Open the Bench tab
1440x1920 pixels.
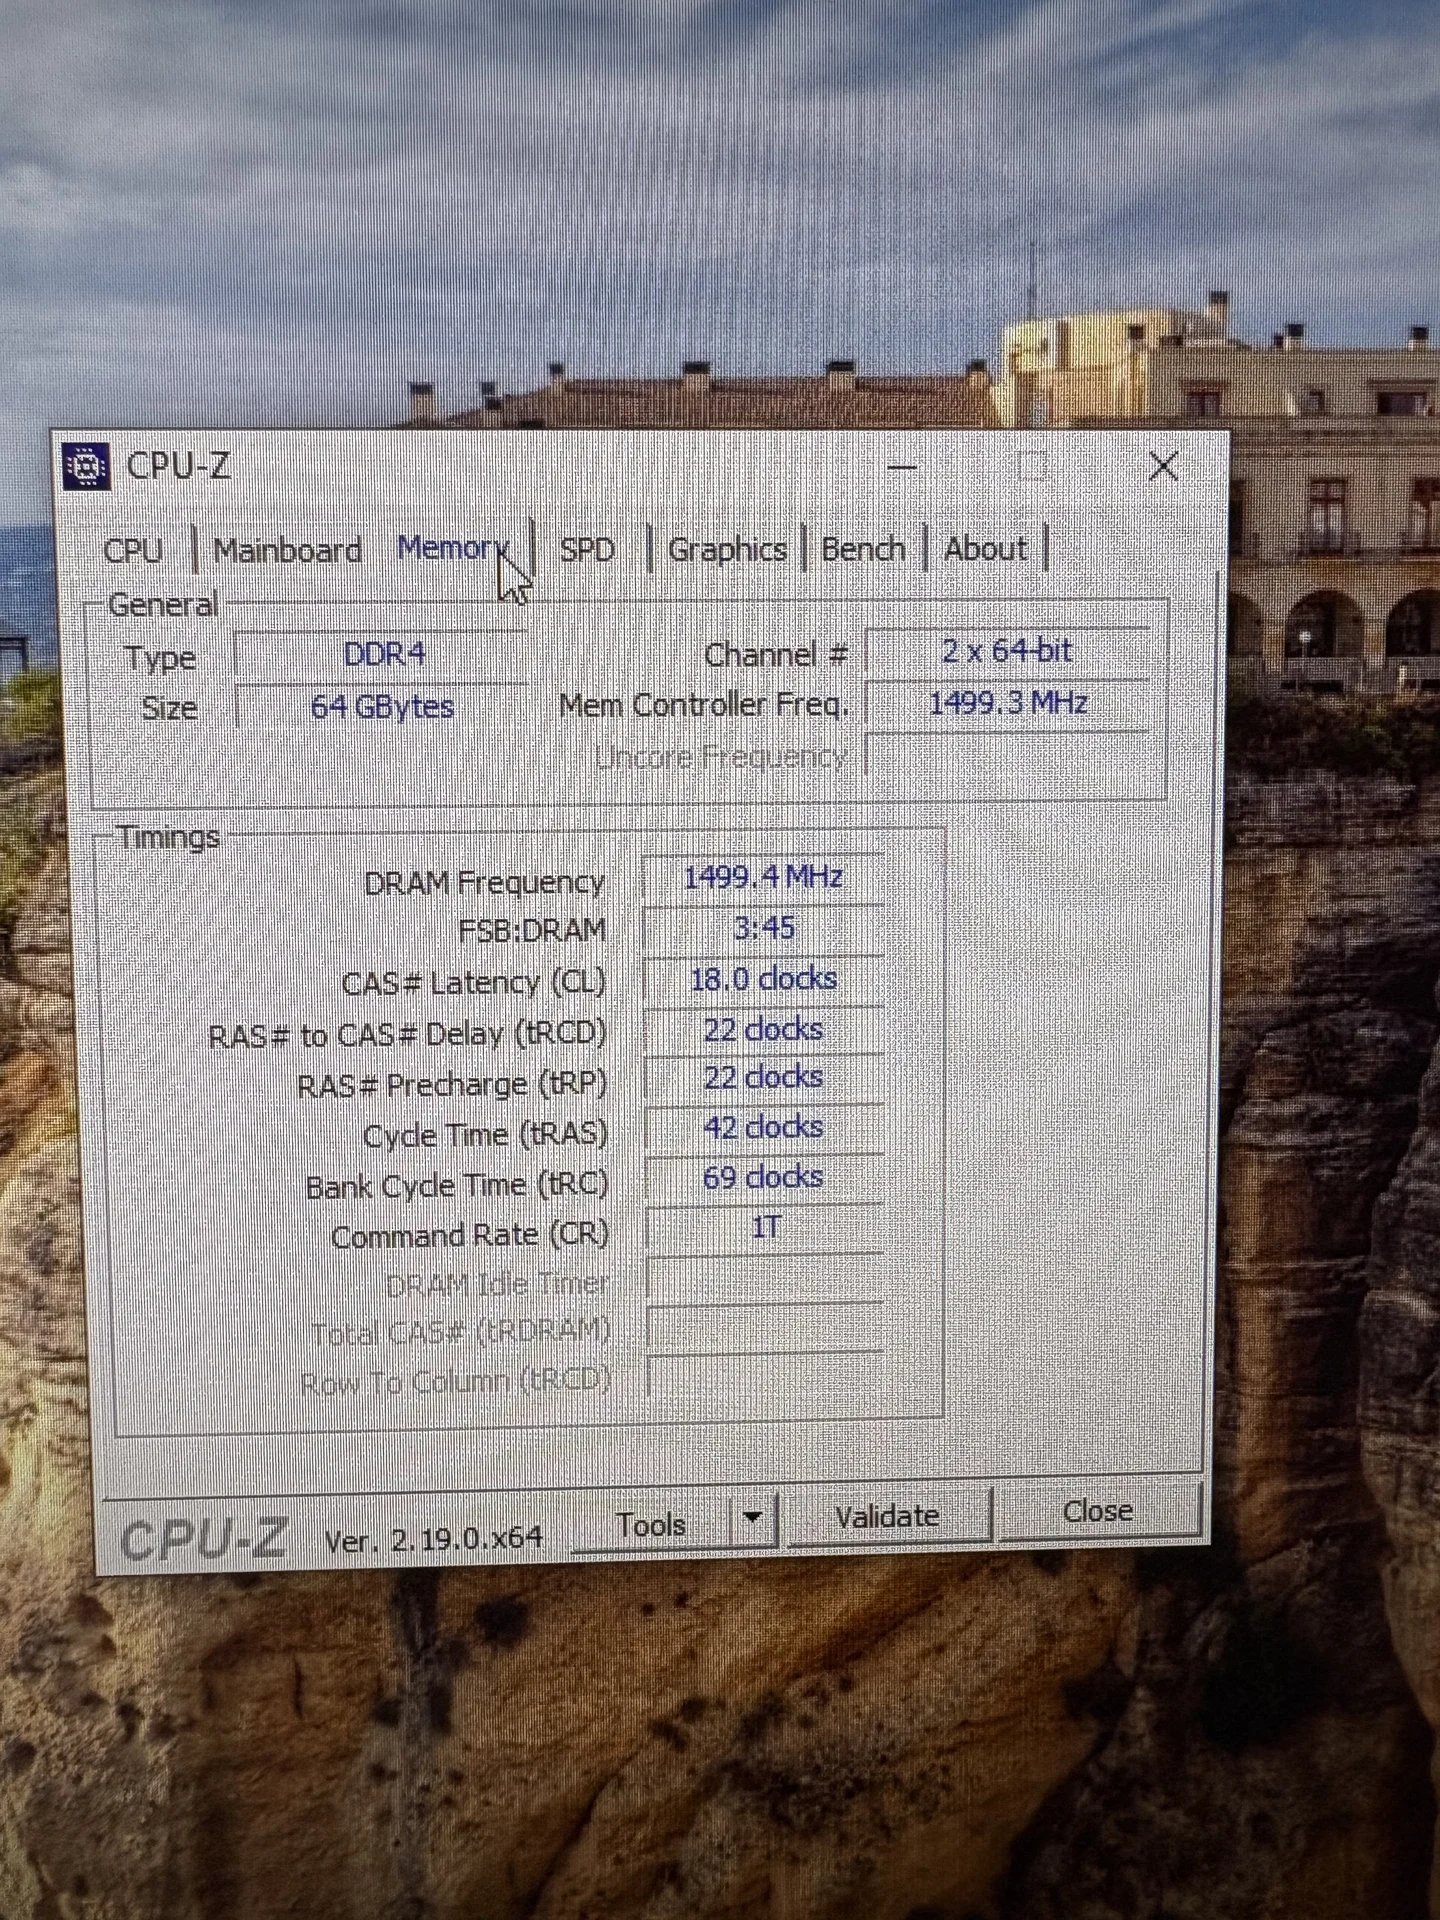point(863,548)
